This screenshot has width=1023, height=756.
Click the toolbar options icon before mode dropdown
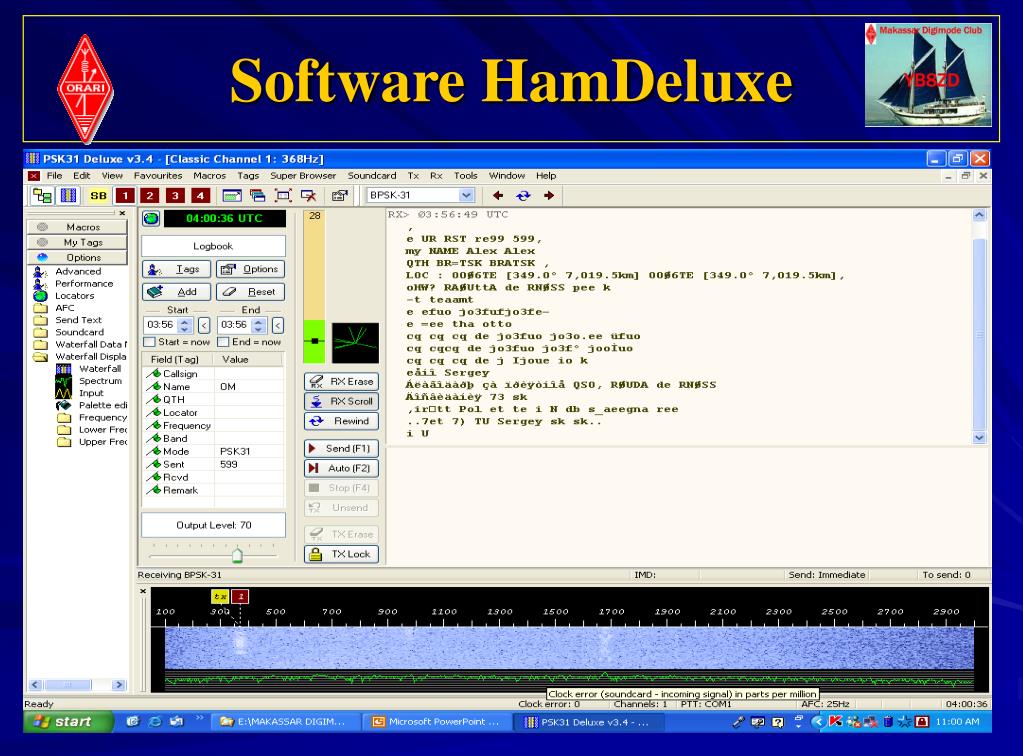[339, 195]
